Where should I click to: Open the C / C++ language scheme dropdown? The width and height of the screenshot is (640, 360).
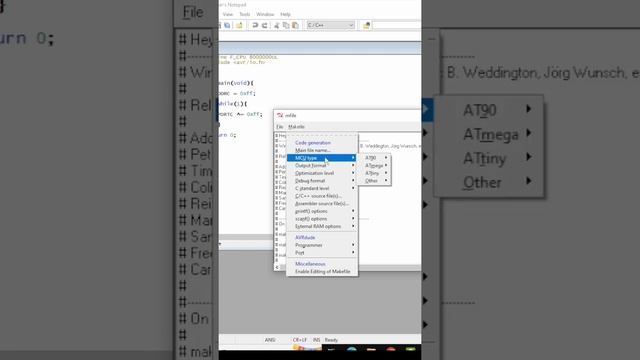[331, 25]
